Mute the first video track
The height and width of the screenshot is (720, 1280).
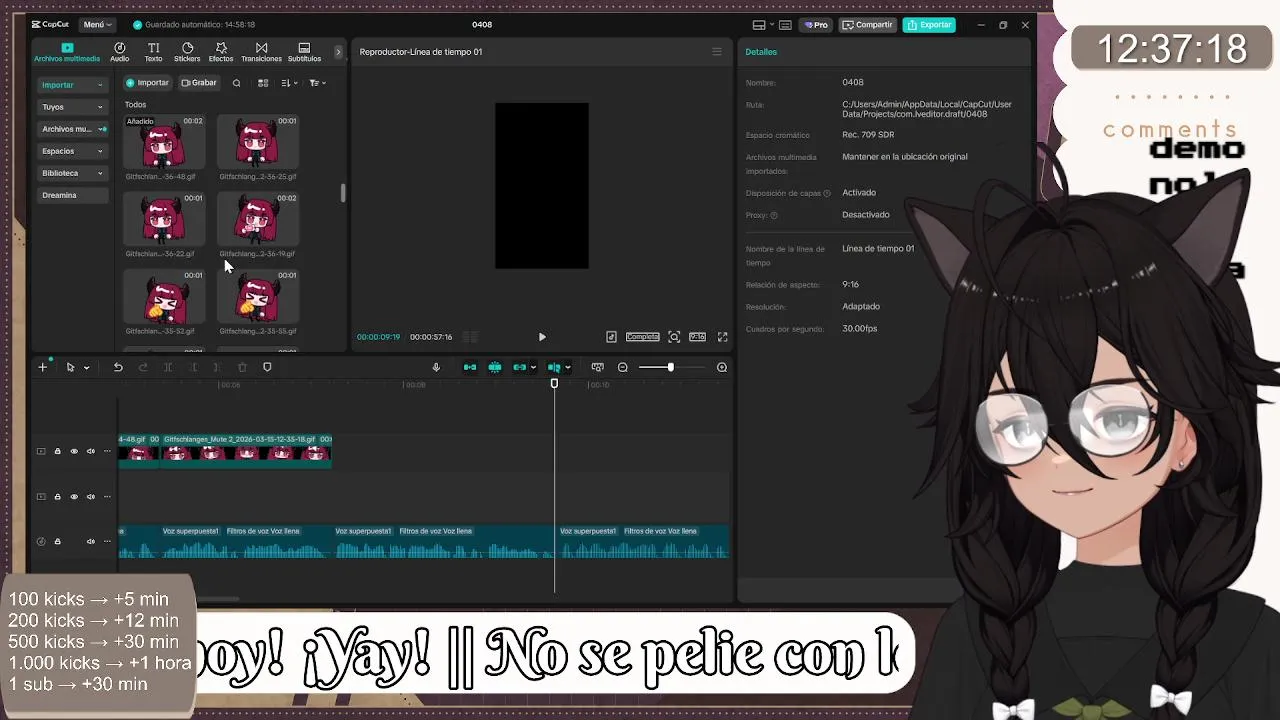tap(90, 451)
